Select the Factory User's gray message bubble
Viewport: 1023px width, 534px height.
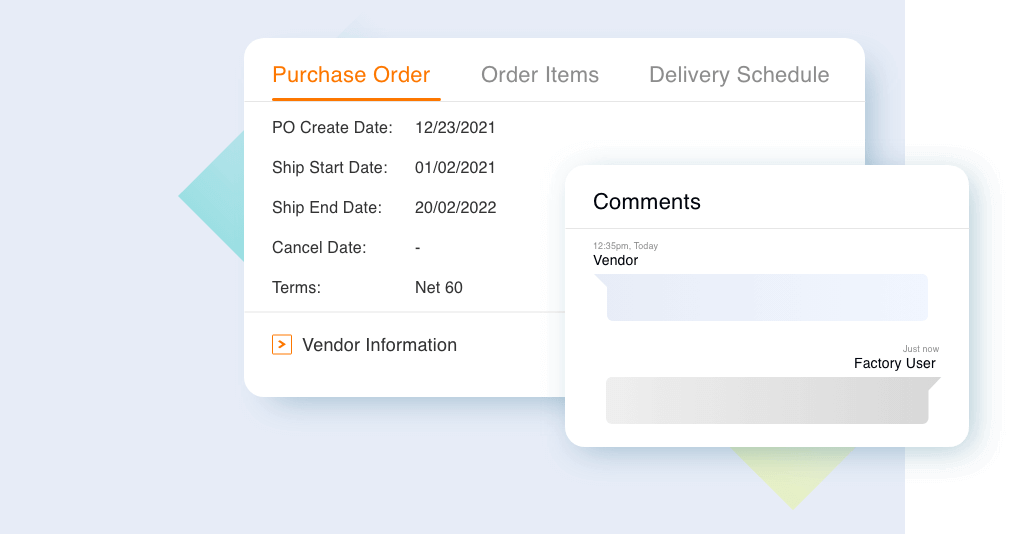pos(766,400)
